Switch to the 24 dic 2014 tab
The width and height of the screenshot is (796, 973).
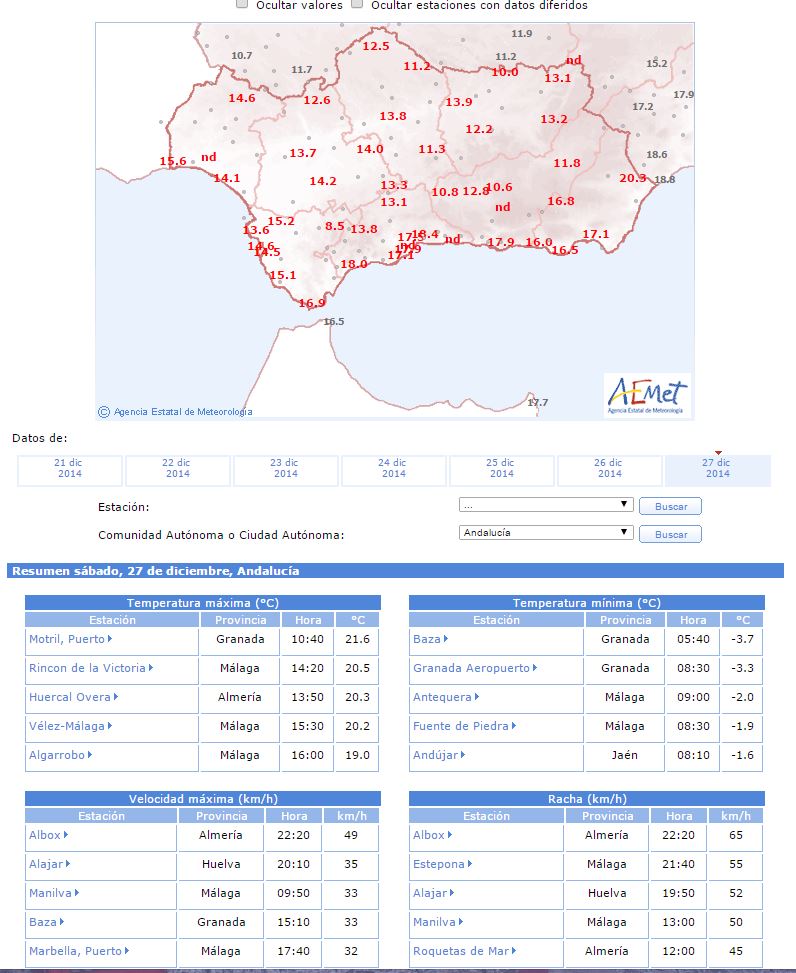coord(394,469)
